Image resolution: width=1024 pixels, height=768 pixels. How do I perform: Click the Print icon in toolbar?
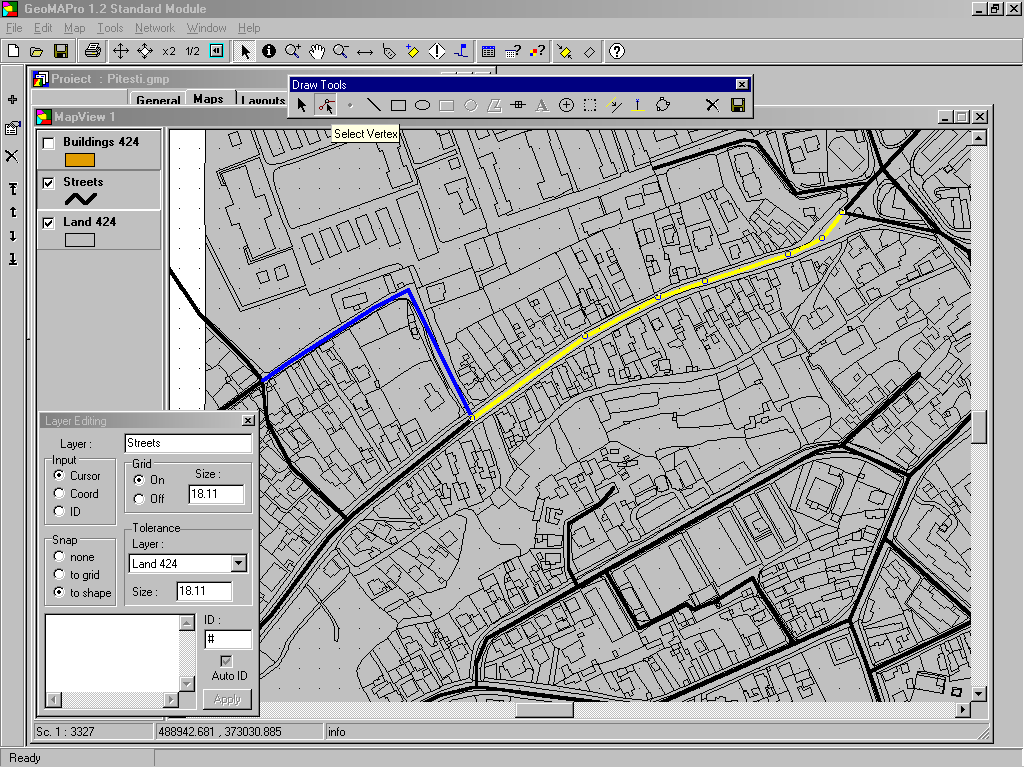click(92, 51)
